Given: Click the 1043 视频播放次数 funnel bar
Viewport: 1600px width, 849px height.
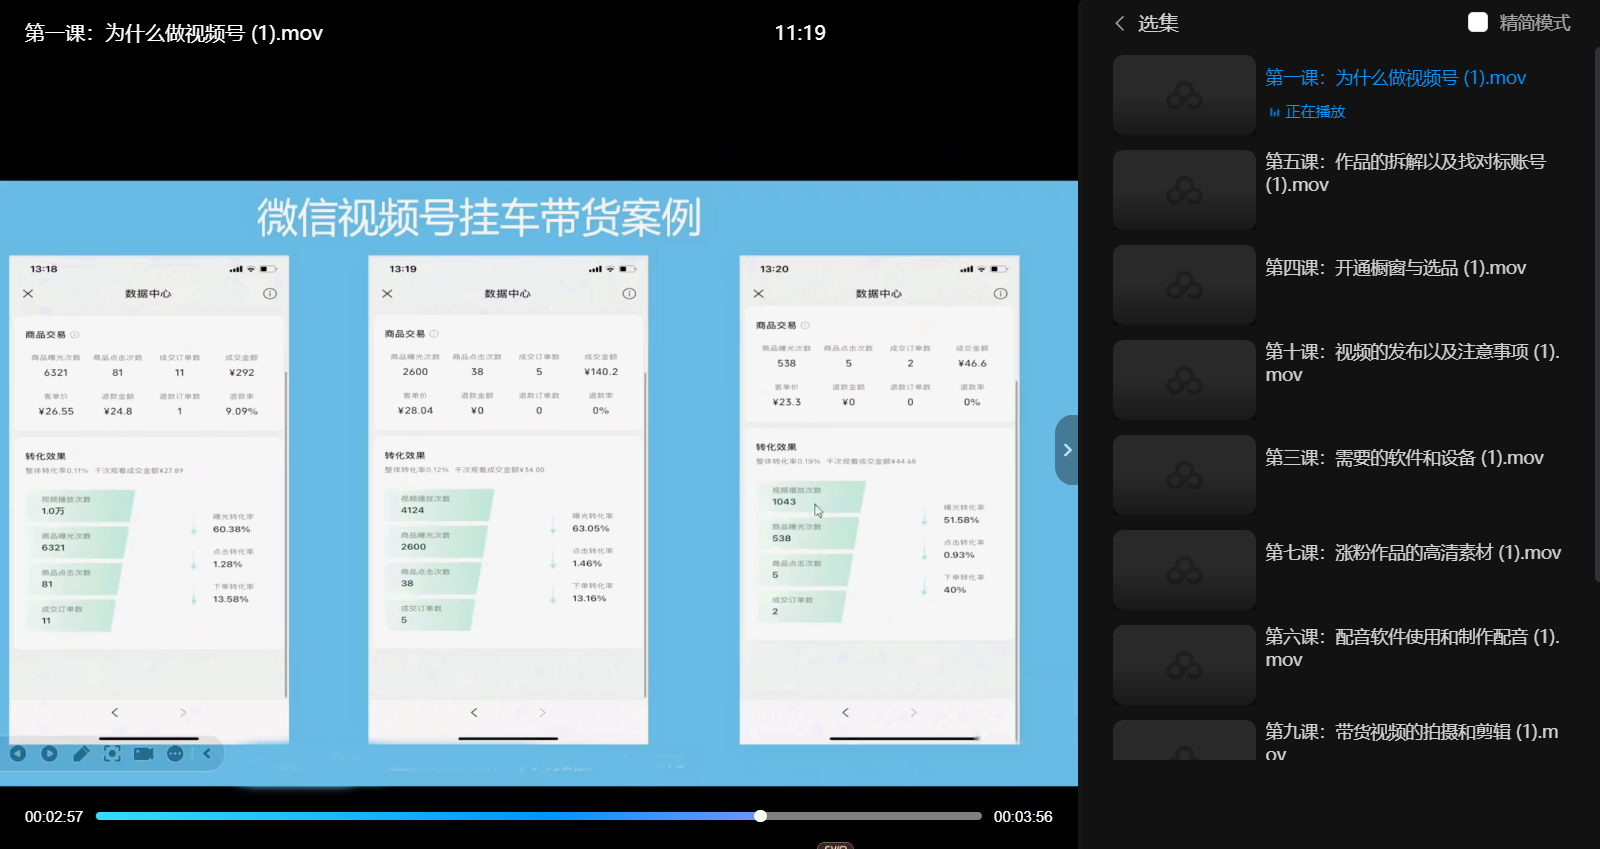Looking at the screenshot, I should coord(813,497).
